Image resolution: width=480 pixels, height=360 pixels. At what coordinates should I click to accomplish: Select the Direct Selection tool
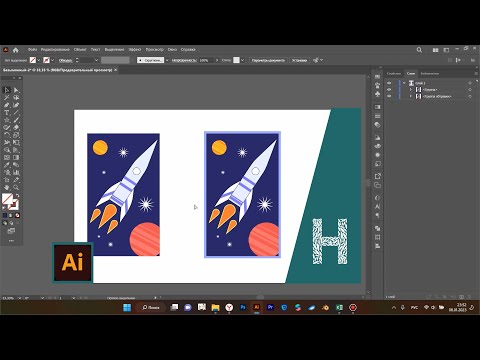[16, 90]
